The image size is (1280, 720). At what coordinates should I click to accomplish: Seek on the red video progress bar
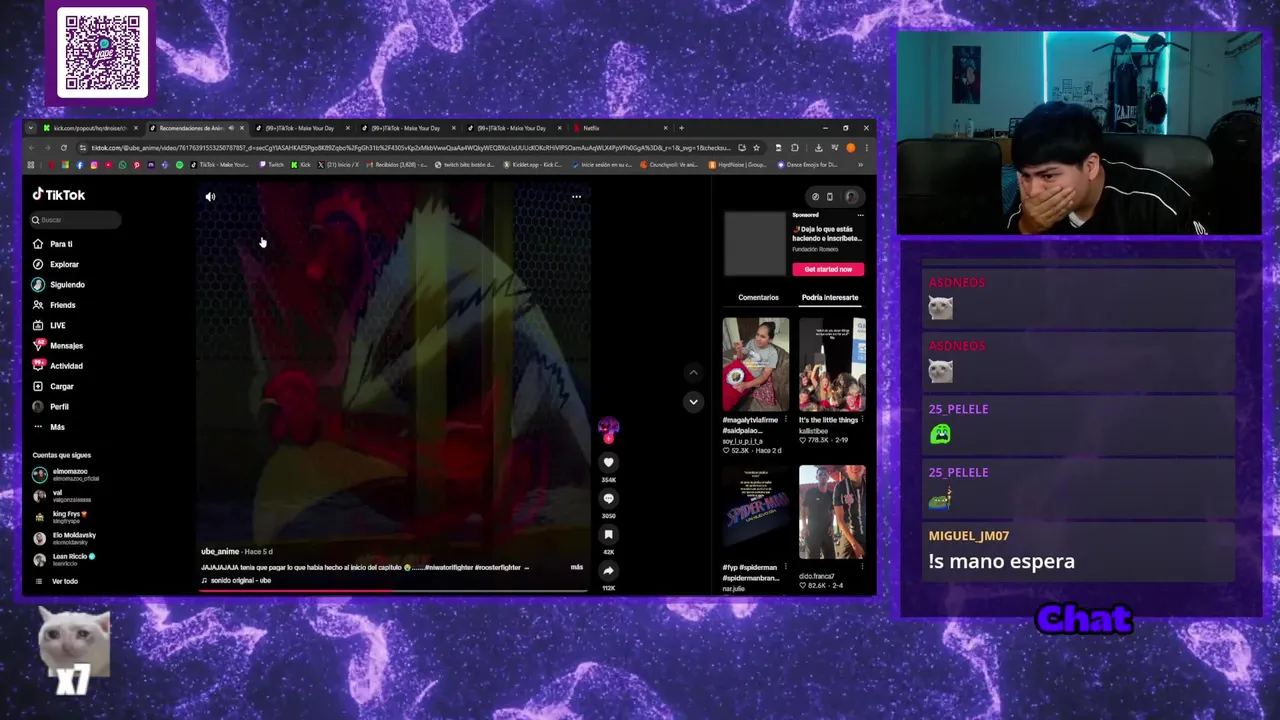point(392,590)
